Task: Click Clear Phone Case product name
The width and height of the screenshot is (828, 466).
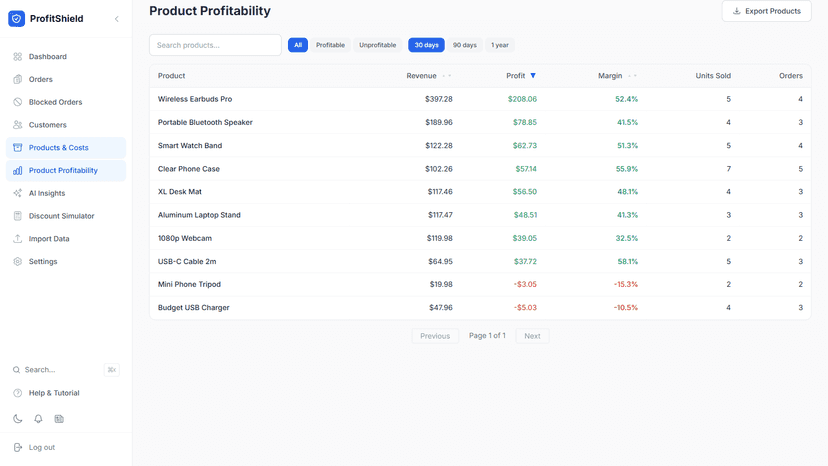Action: pyautogui.click(x=189, y=169)
